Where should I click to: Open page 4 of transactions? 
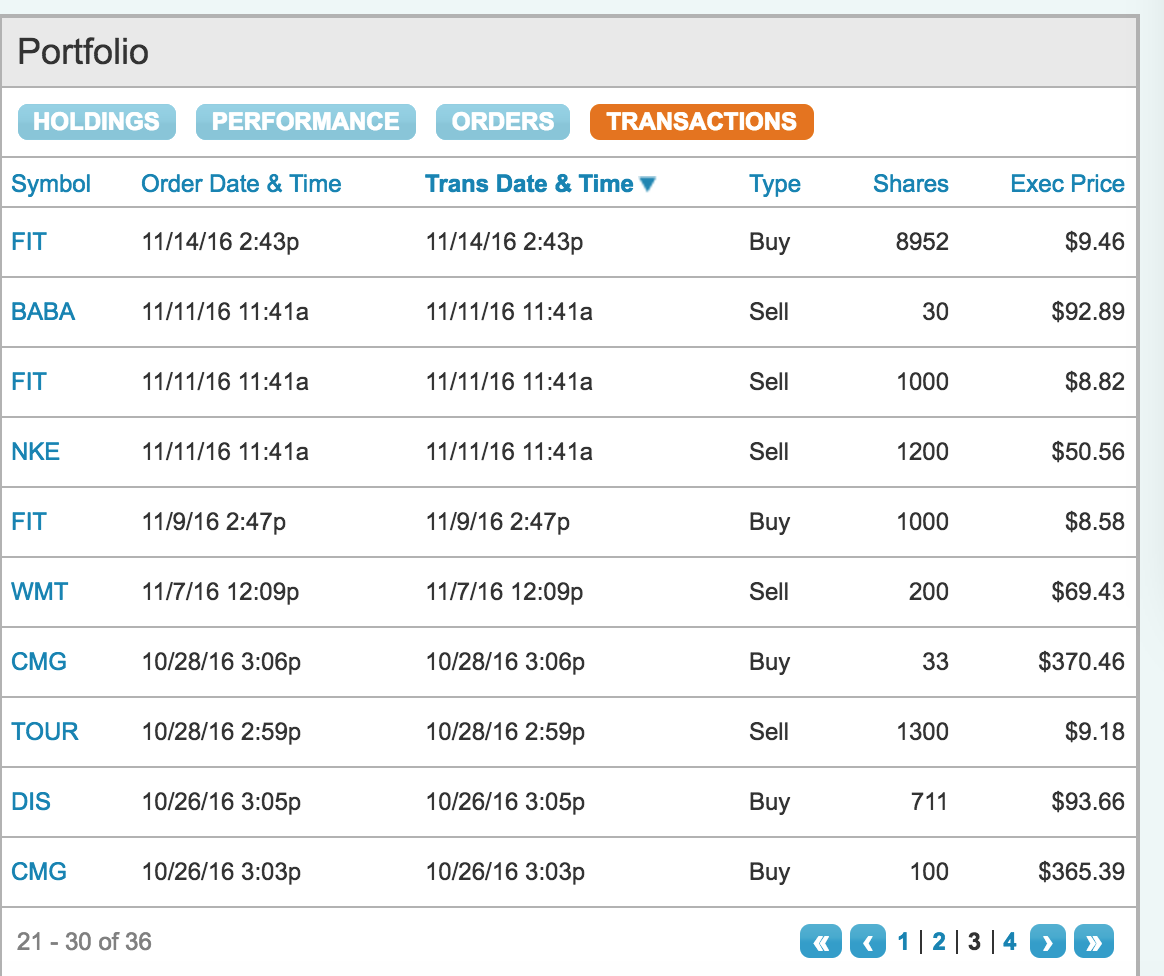click(1010, 942)
